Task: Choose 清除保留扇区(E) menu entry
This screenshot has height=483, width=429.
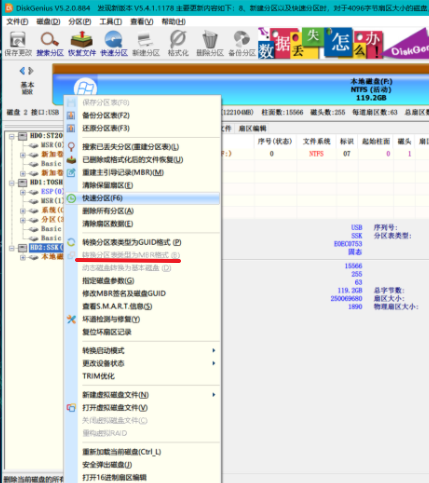Action: pyautogui.click(x=143, y=185)
